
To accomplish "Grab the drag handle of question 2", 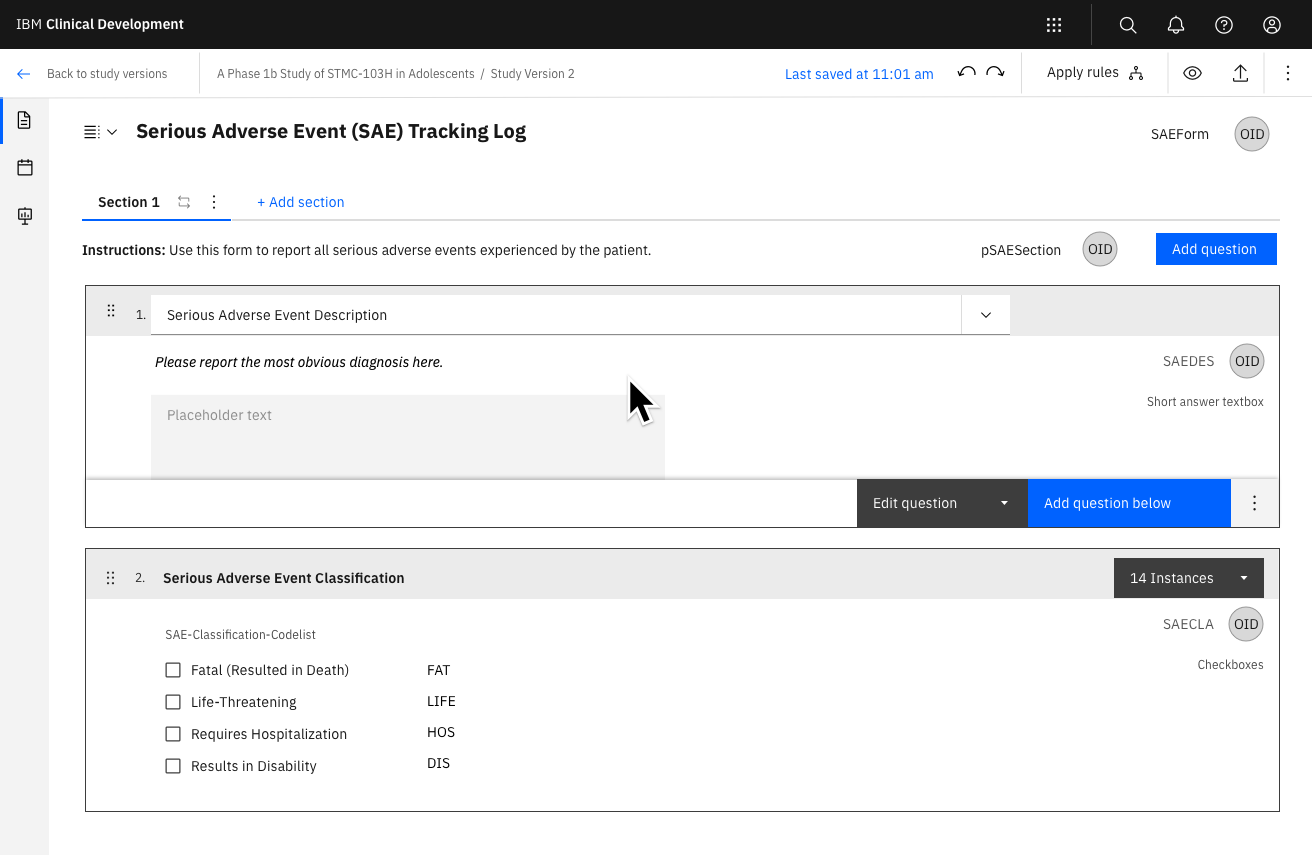I will pos(111,578).
